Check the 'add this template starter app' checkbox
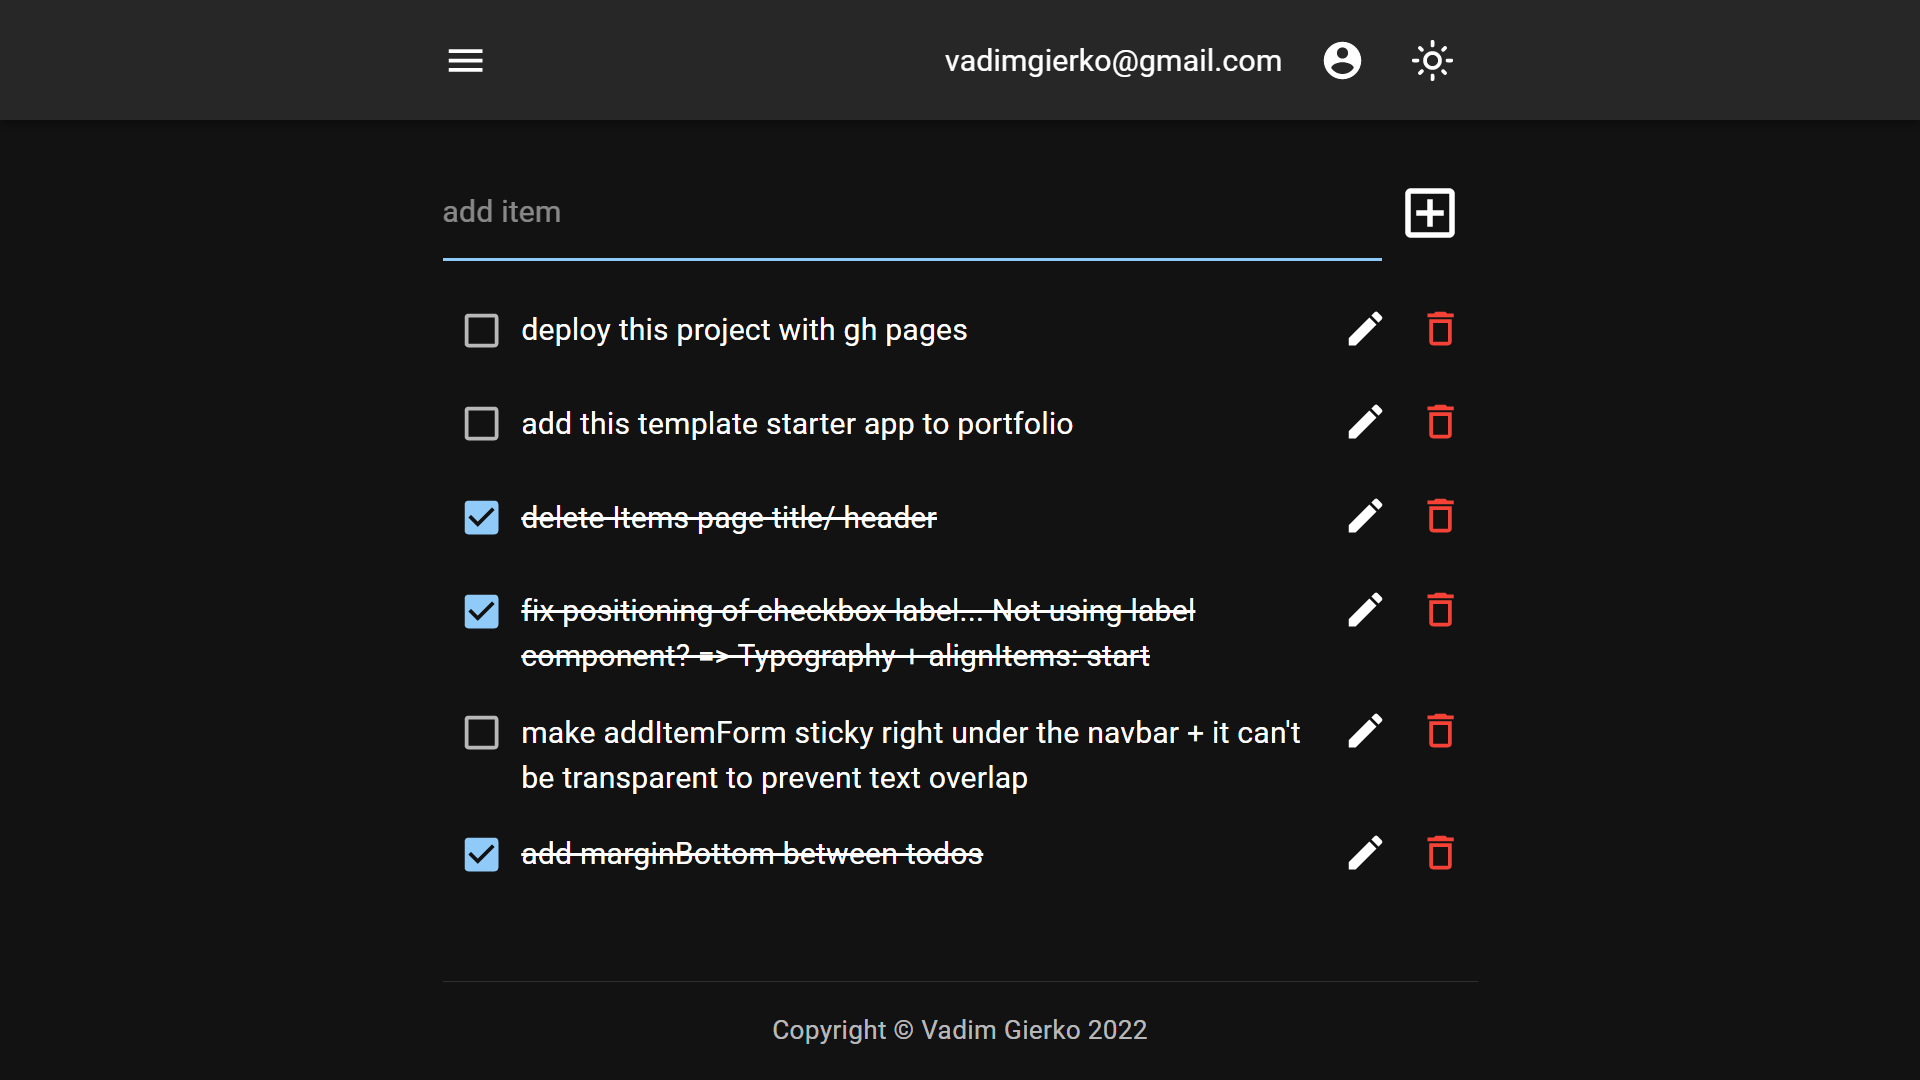The width and height of the screenshot is (1920, 1080). pos(481,424)
